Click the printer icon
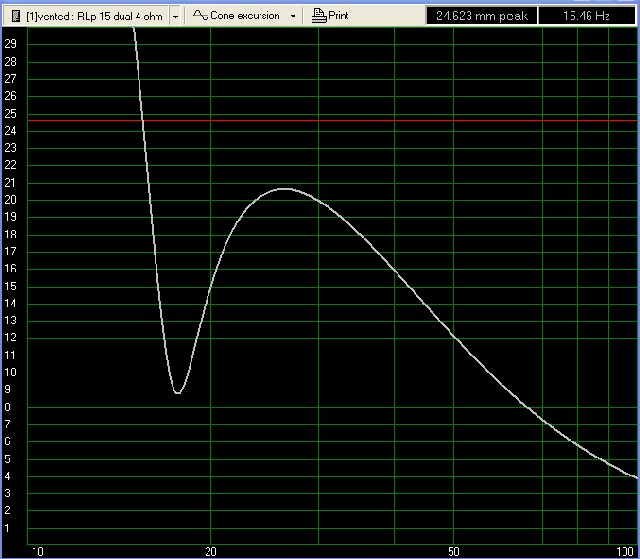Image resolution: width=640 pixels, height=559 pixels. (x=319, y=16)
